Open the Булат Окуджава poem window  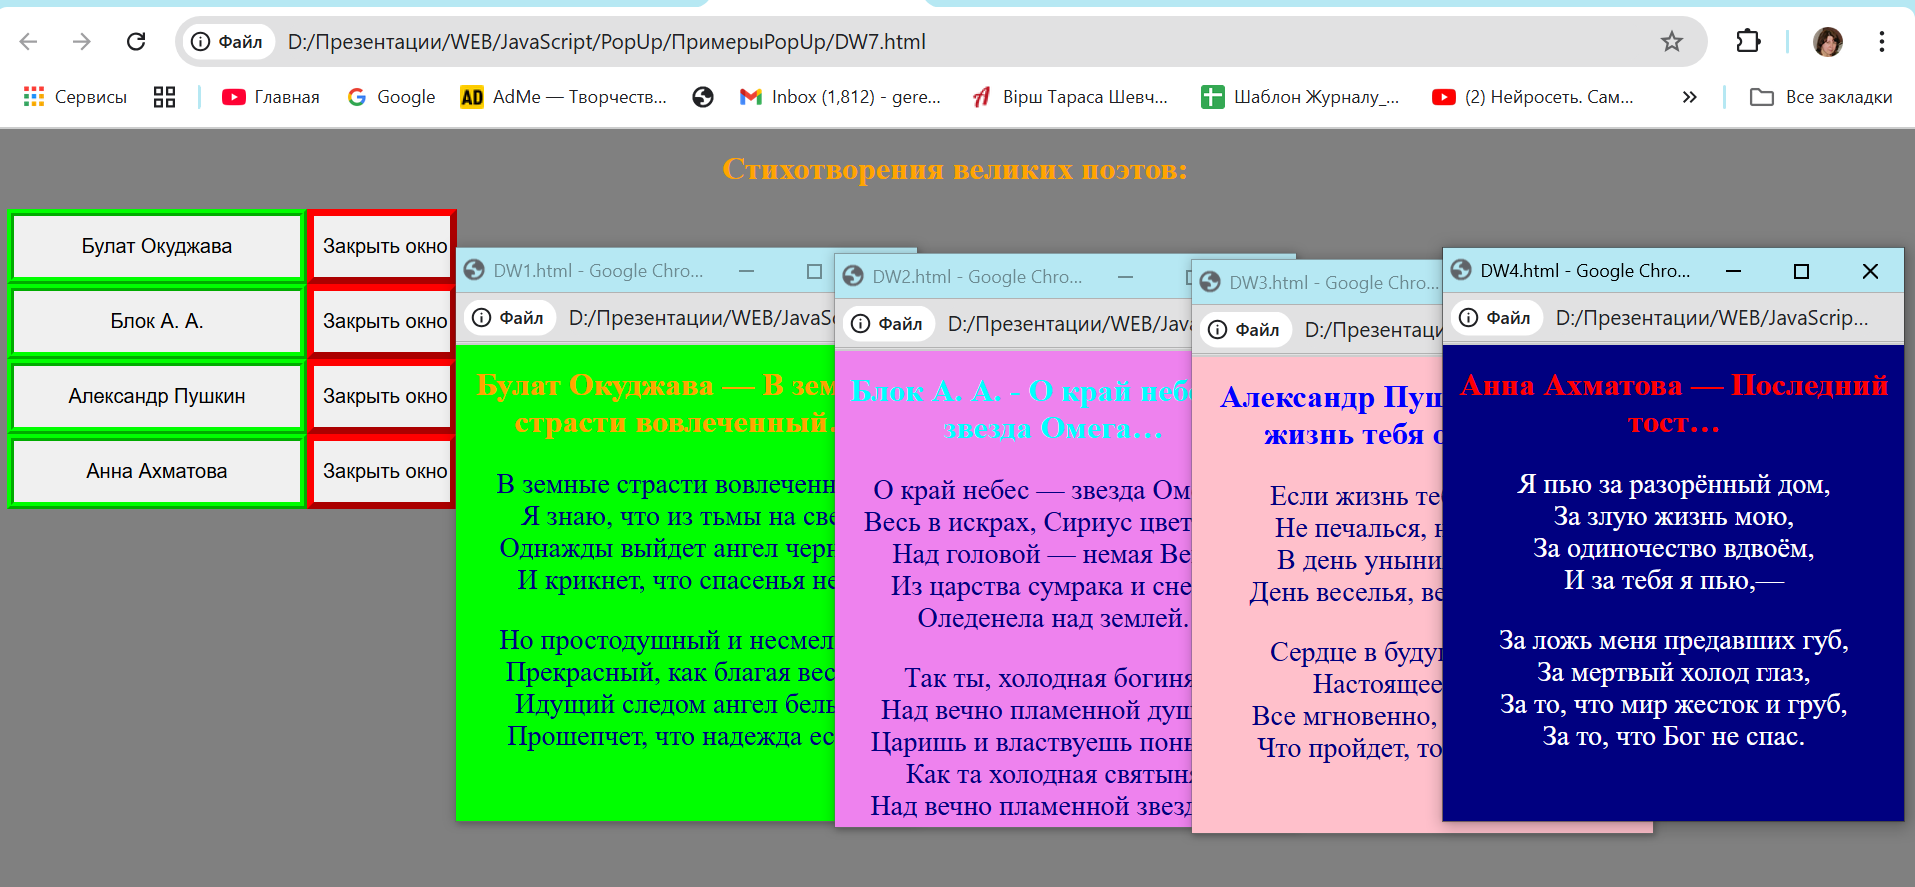click(157, 246)
